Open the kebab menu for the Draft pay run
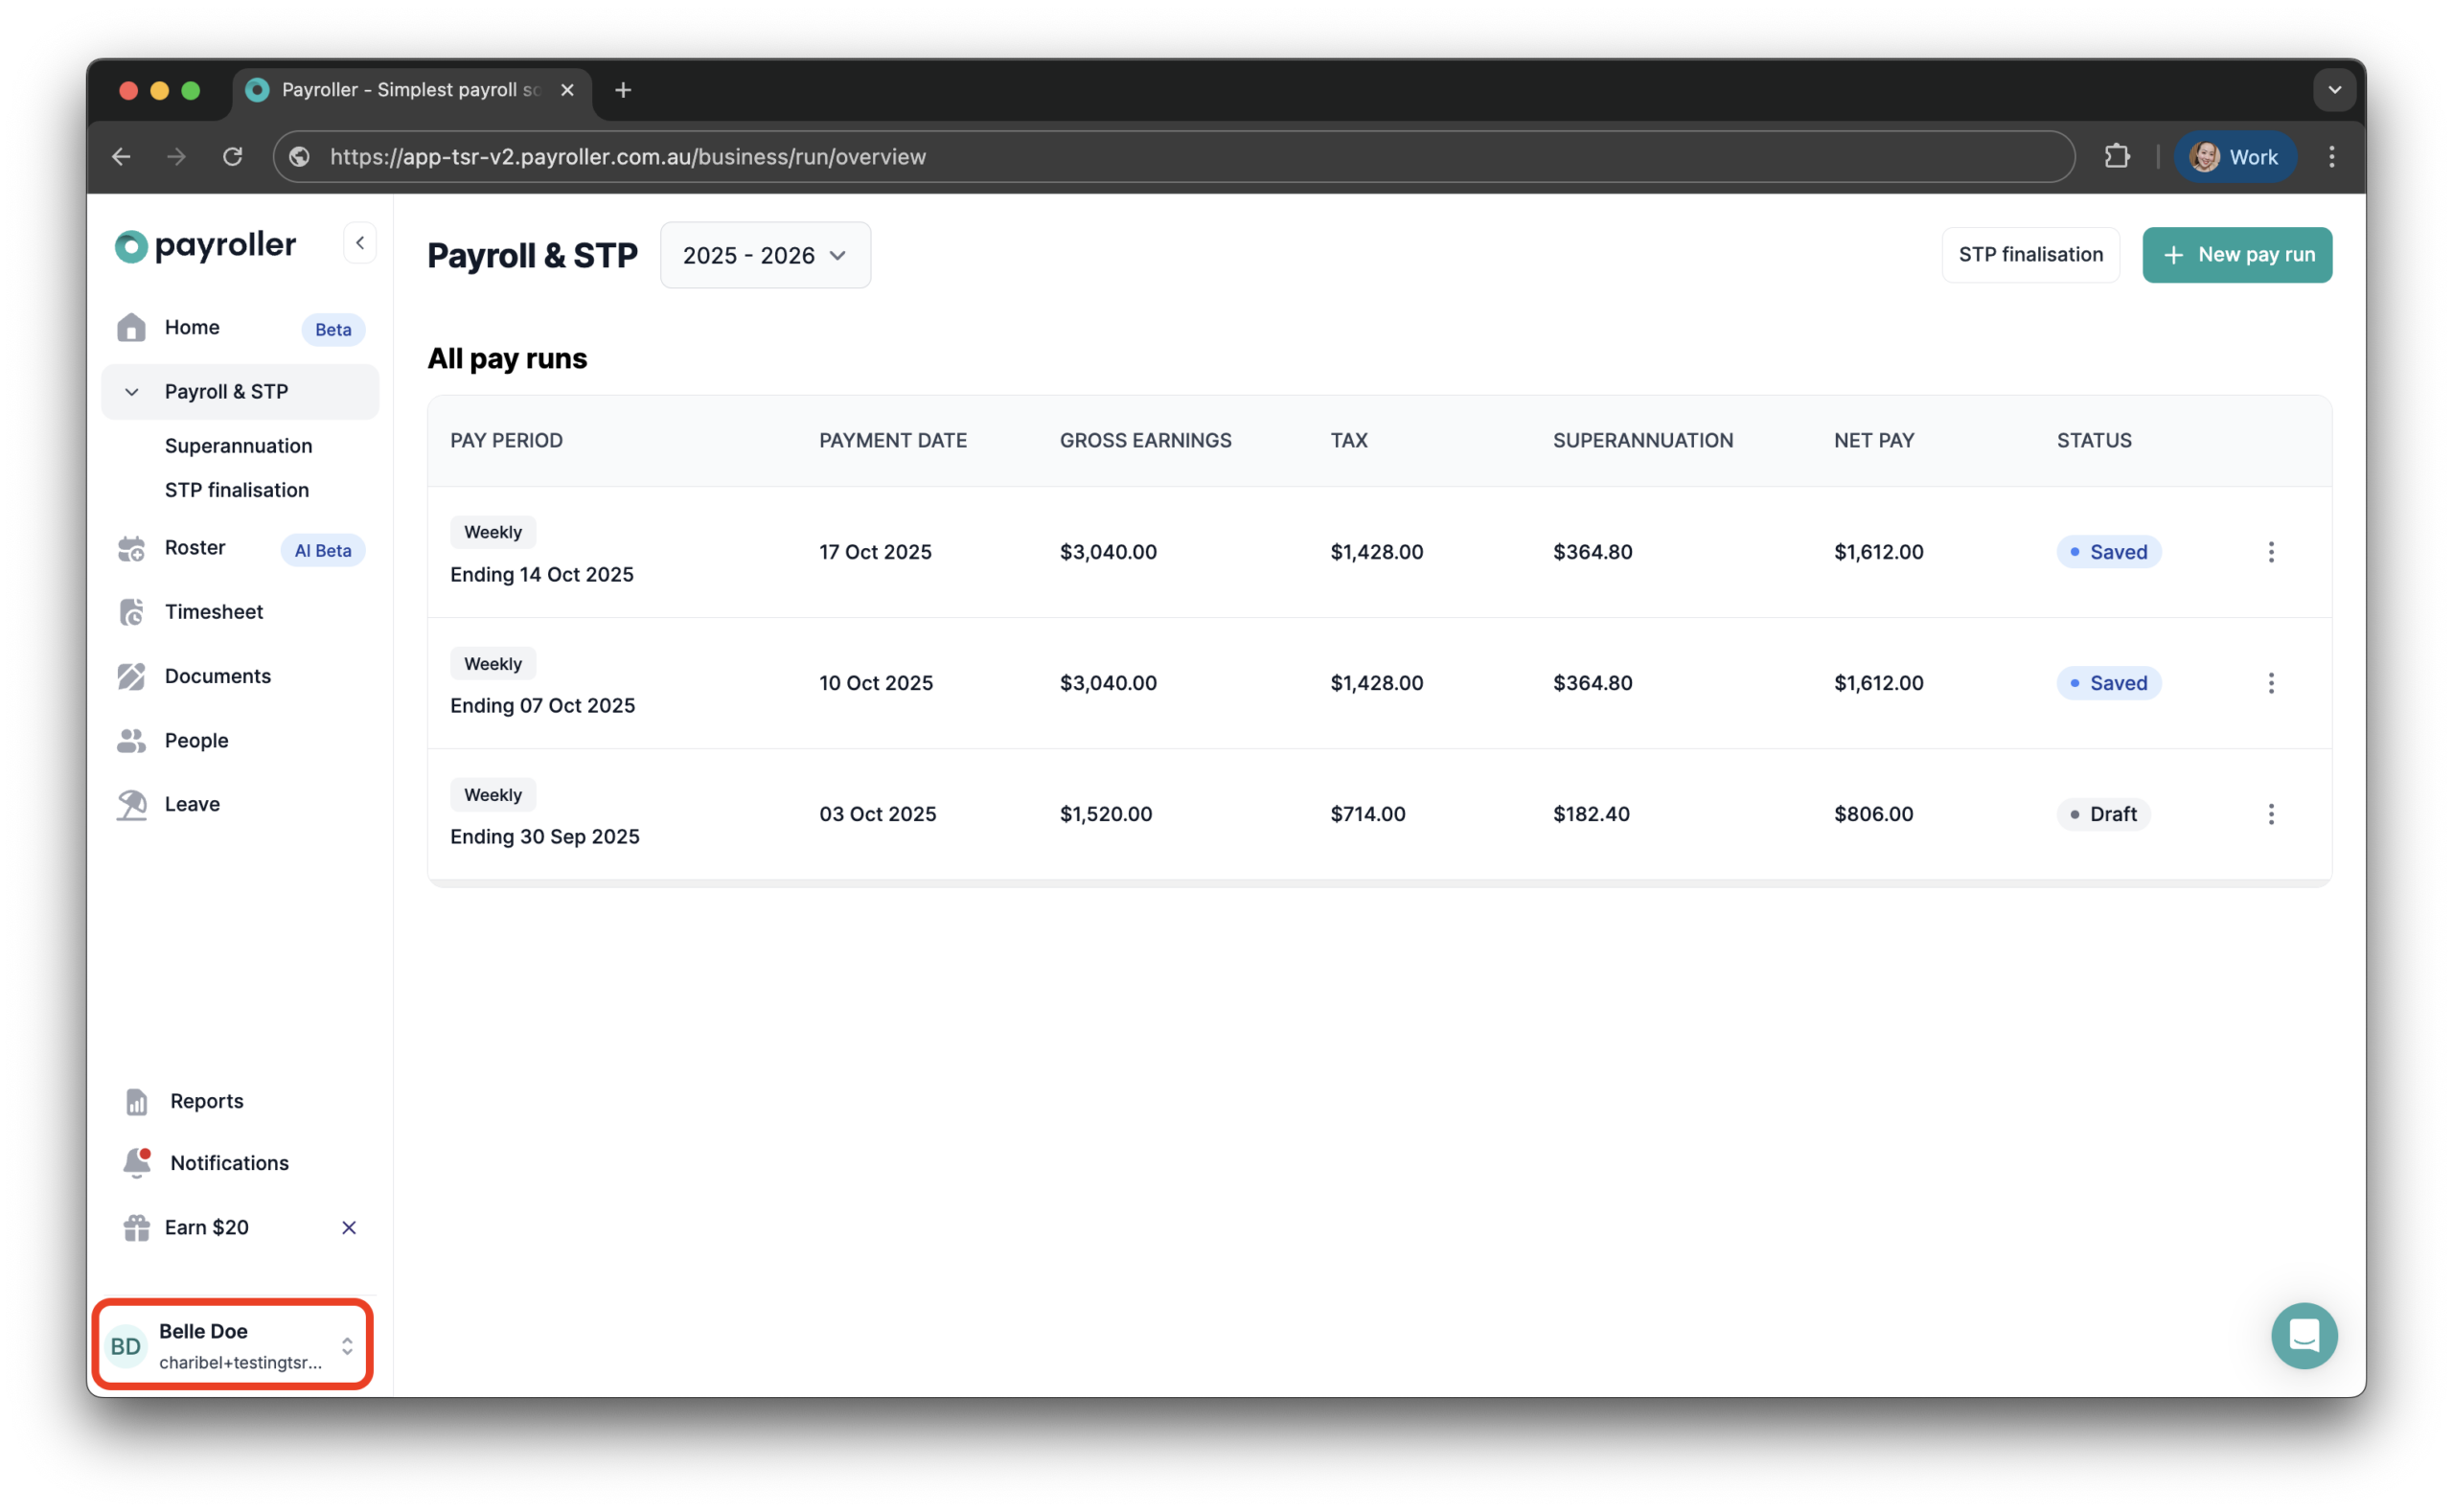The width and height of the screenshot is (2453, 1512). click(2272, 814)
